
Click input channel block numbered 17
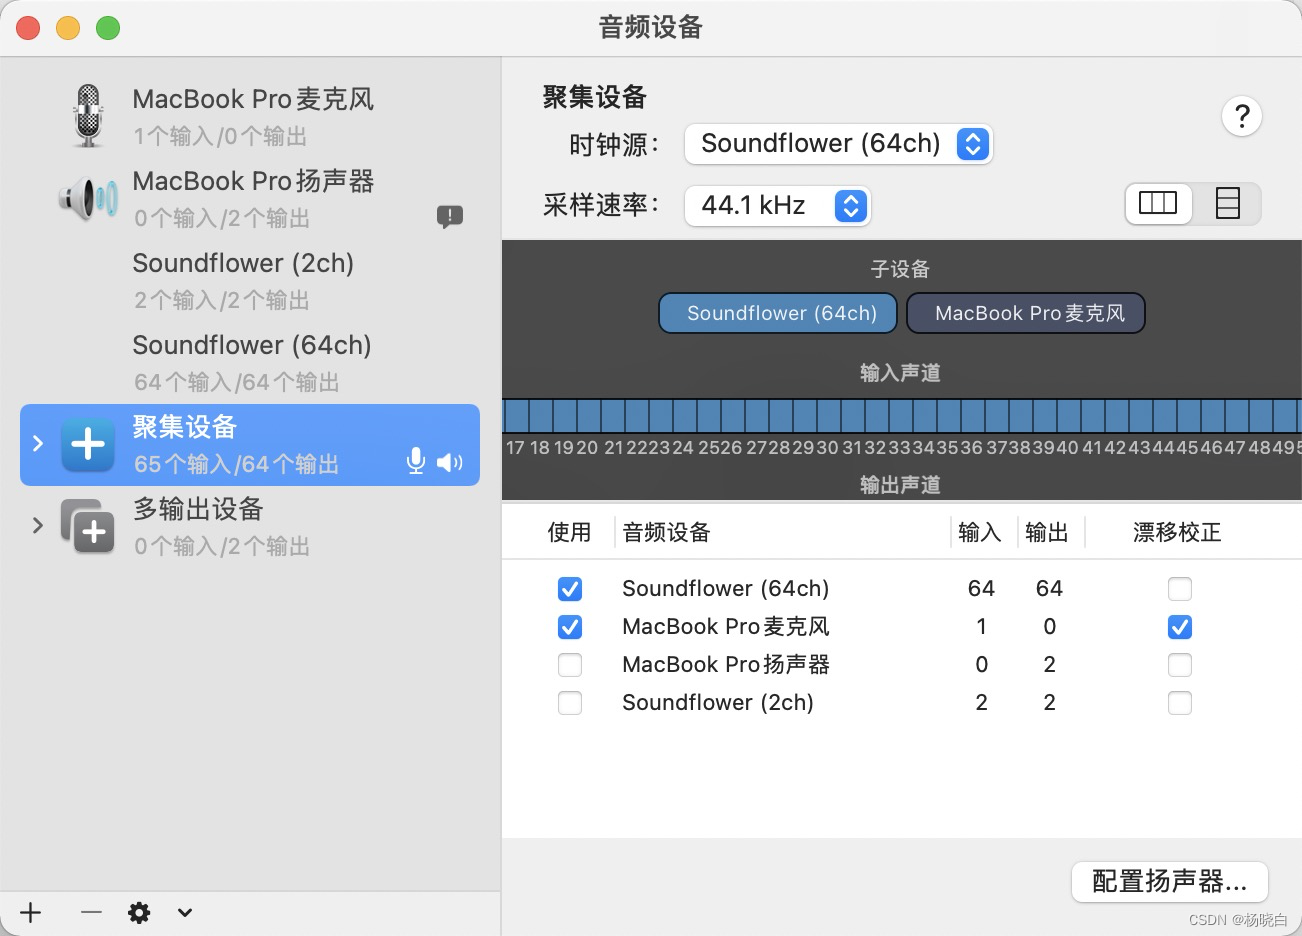tap(517, 415)
